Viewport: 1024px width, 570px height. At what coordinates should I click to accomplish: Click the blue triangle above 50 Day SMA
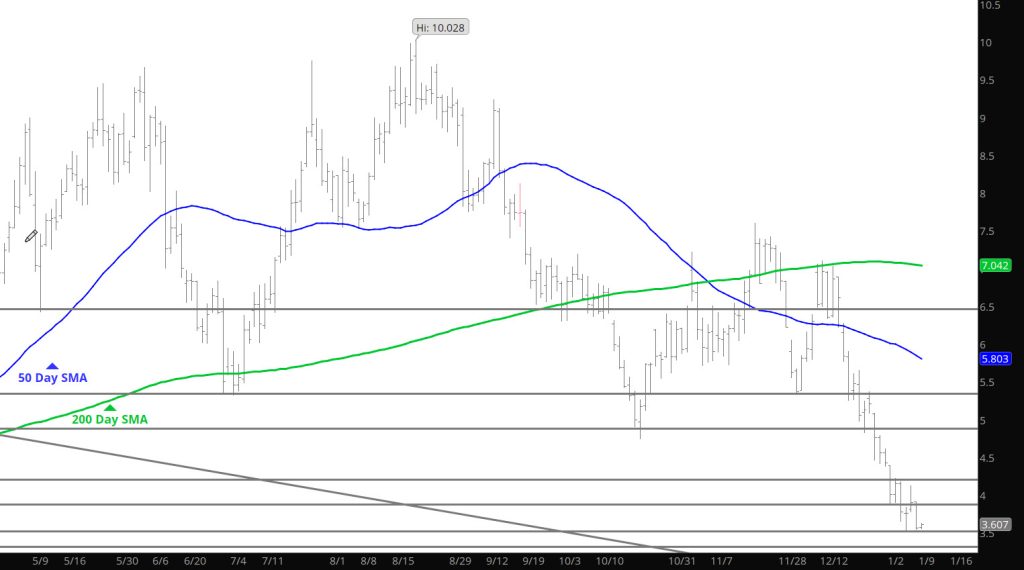coord(52,366)
